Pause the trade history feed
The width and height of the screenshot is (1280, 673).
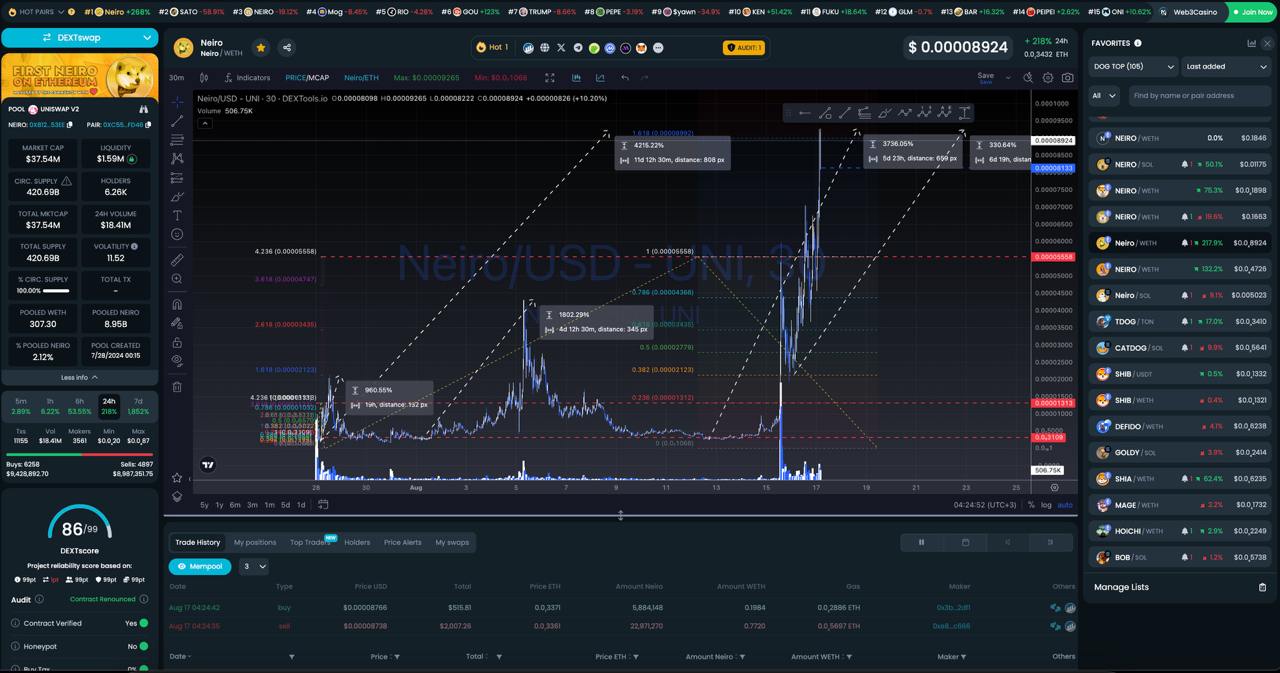tap(921, 542)
